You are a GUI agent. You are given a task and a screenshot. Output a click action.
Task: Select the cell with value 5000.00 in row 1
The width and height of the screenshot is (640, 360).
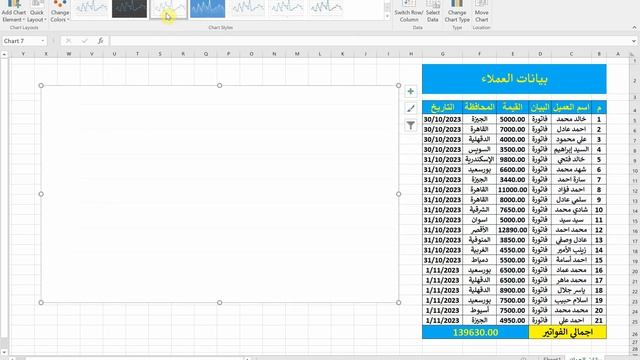513,119
